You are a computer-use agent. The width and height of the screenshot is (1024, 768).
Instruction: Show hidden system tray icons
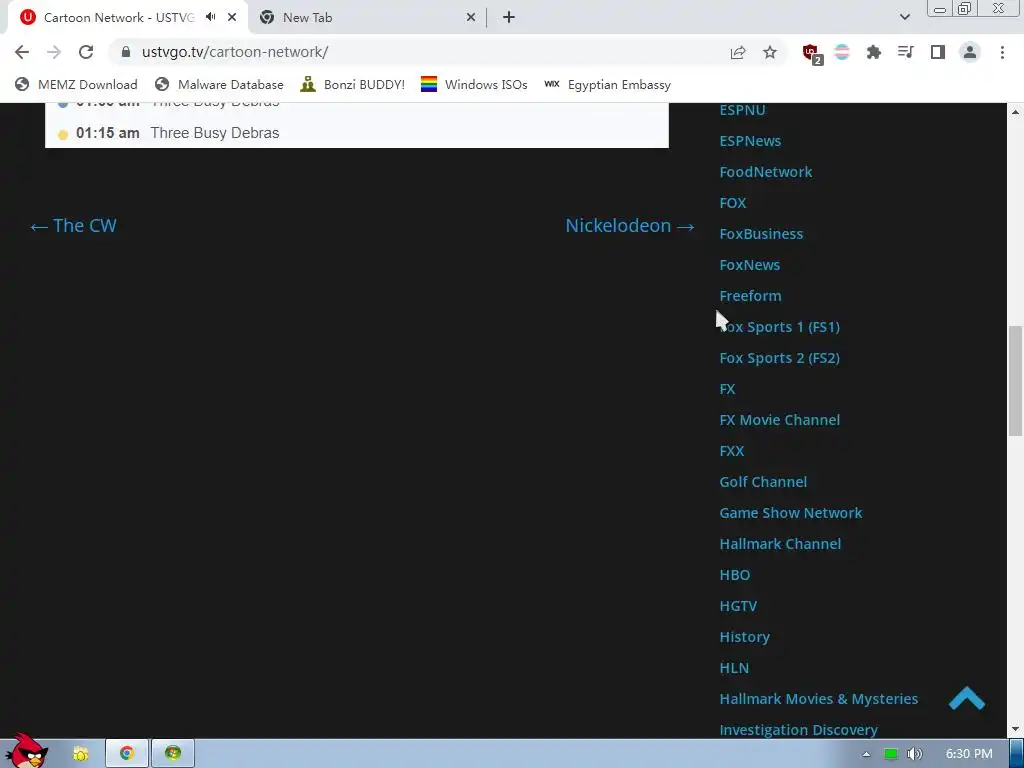tap(866, 754)
